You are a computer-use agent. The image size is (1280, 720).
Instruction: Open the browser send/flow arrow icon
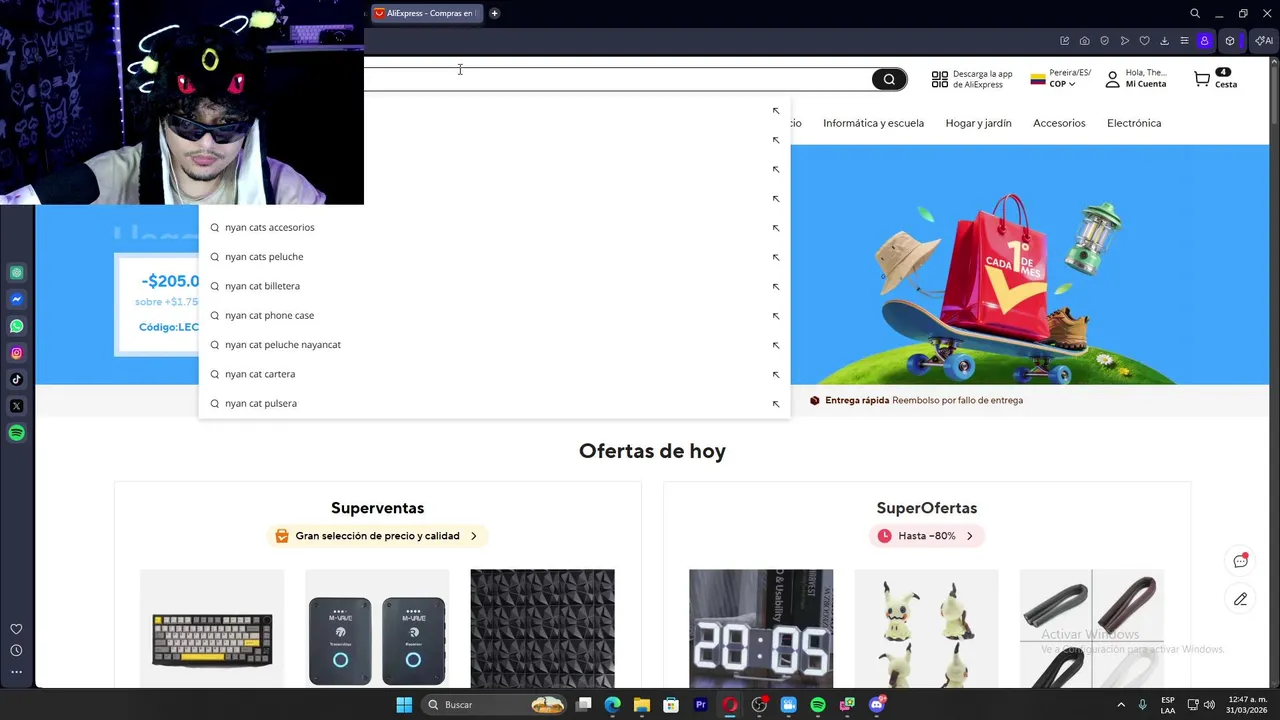[1124, 41]
